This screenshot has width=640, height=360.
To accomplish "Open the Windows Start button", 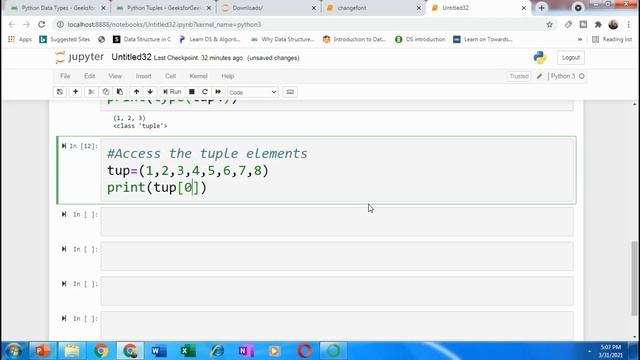I will coord(14,351).
